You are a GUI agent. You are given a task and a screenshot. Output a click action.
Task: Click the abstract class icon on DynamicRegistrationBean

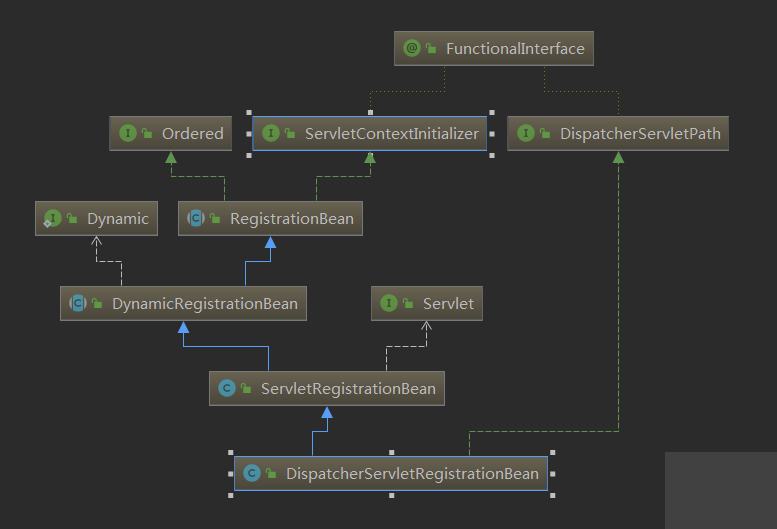[78, 303]
